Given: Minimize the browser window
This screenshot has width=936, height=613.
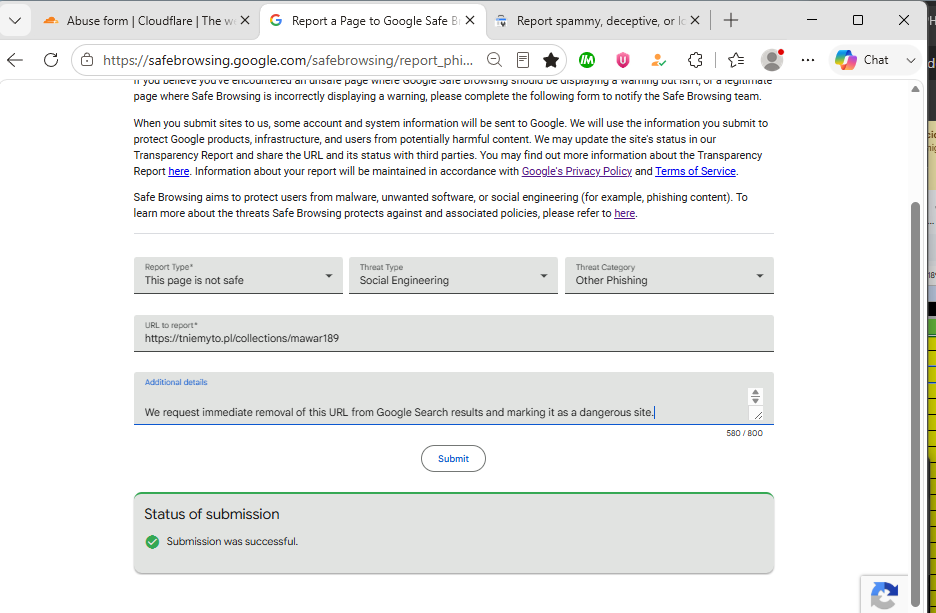Looking at the screenshot, I should (x=812, y=20).
